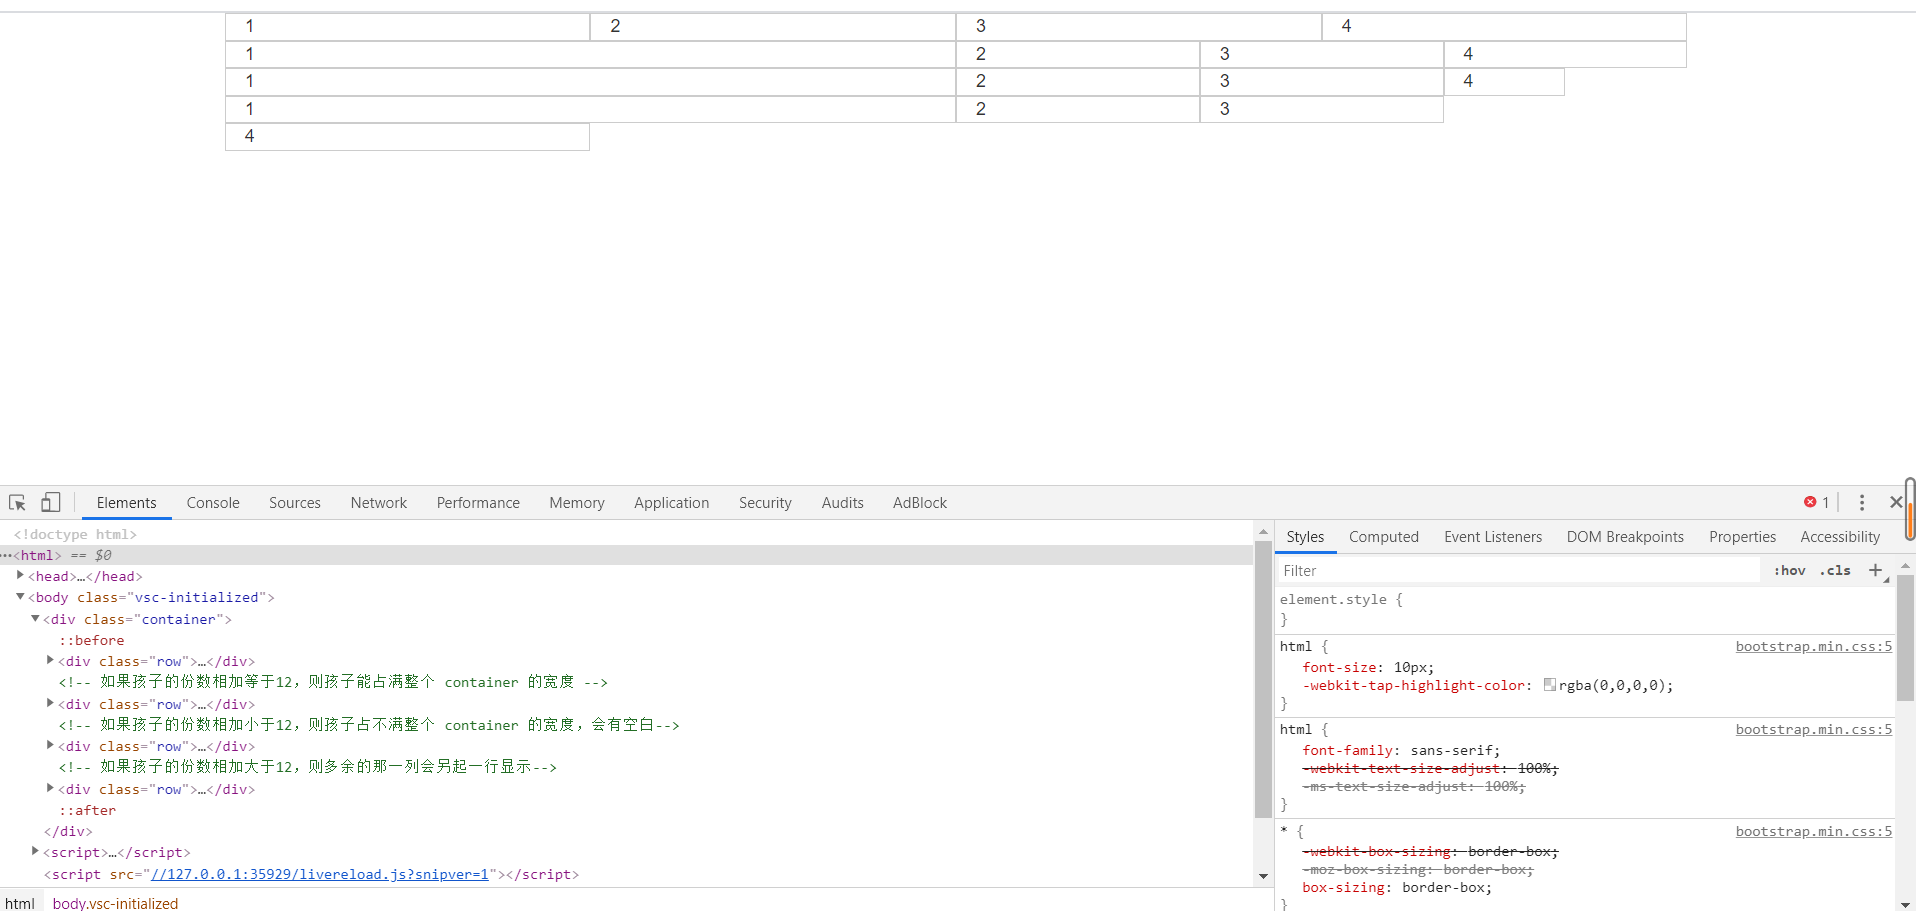Open the DOM Breakpoints sidebar tab
Viewport: 1916px width, 911px height.
(x=1625, y=537)
